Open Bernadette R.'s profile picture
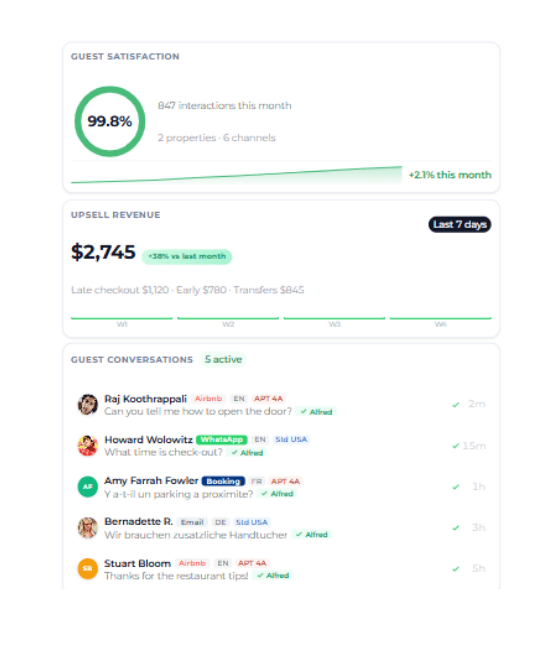Image resolution: width=560 pixels, height=652 pixels. (88, 527)
